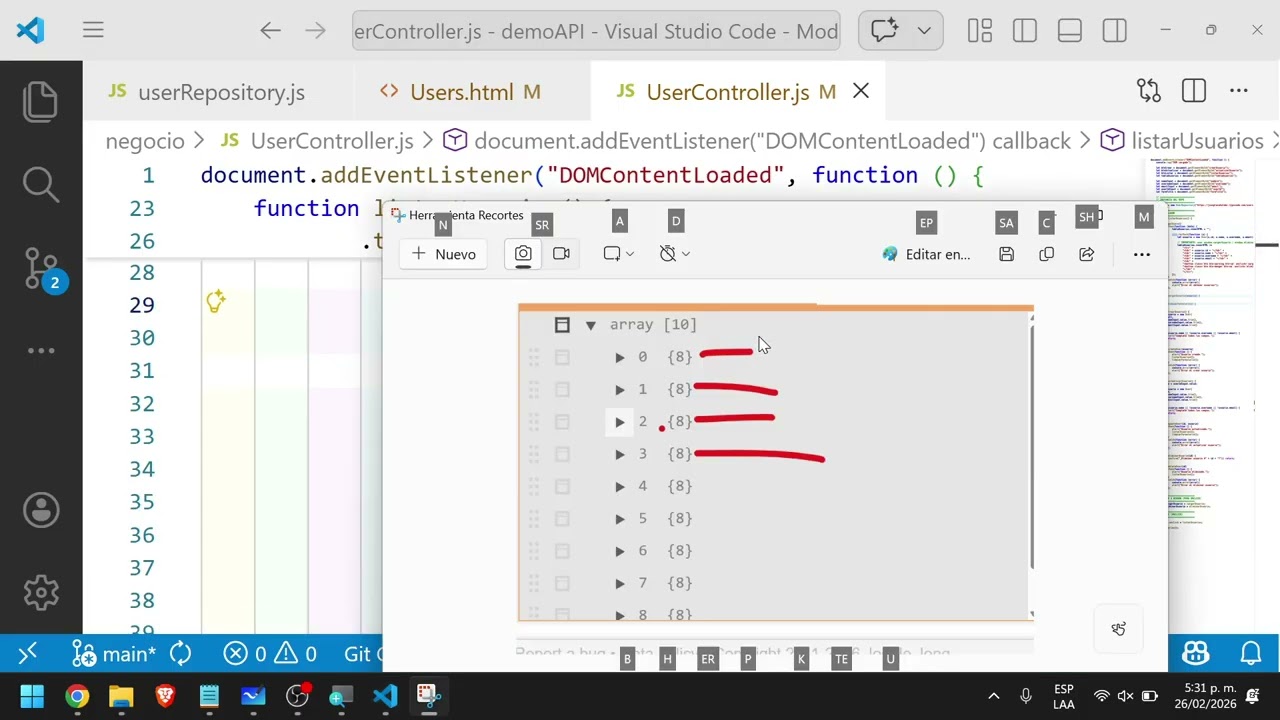Toggle touch writing in Snipping Tool
The height and width of the screenshot is (720, 1280).
pyautogui.click(x=1119, y=629)
